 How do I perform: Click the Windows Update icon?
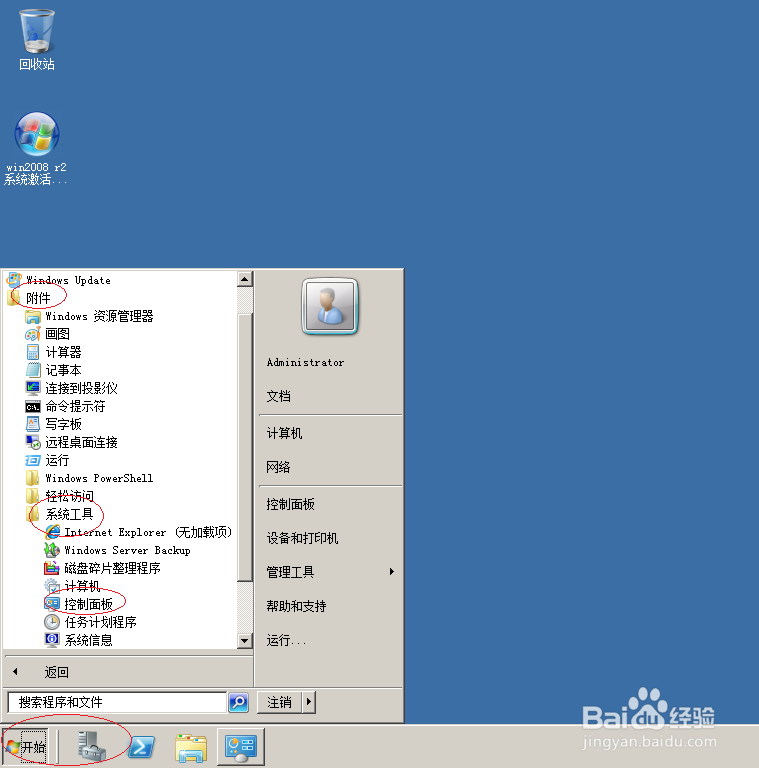pos(14,280)
